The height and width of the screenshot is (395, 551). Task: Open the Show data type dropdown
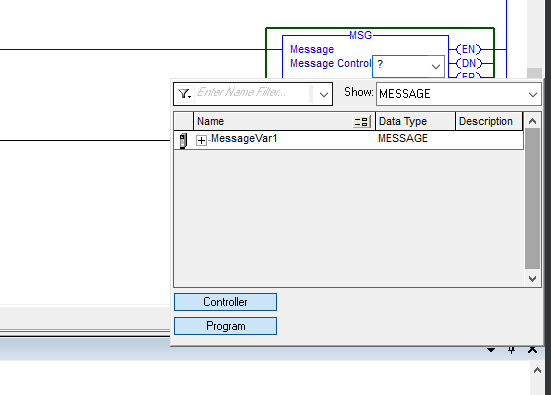[x=532, y=94]
